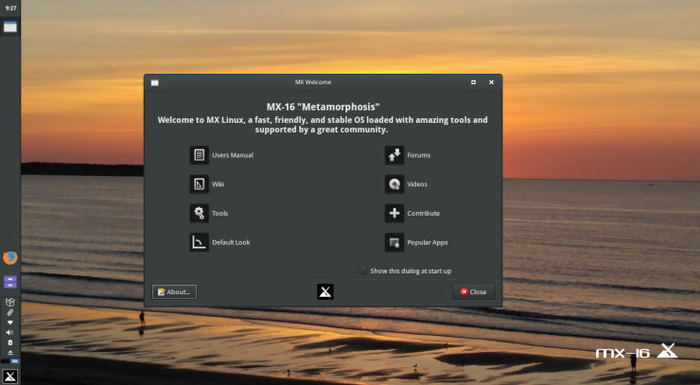Open the purple file manager panel icon

click(x=10, y=282)
